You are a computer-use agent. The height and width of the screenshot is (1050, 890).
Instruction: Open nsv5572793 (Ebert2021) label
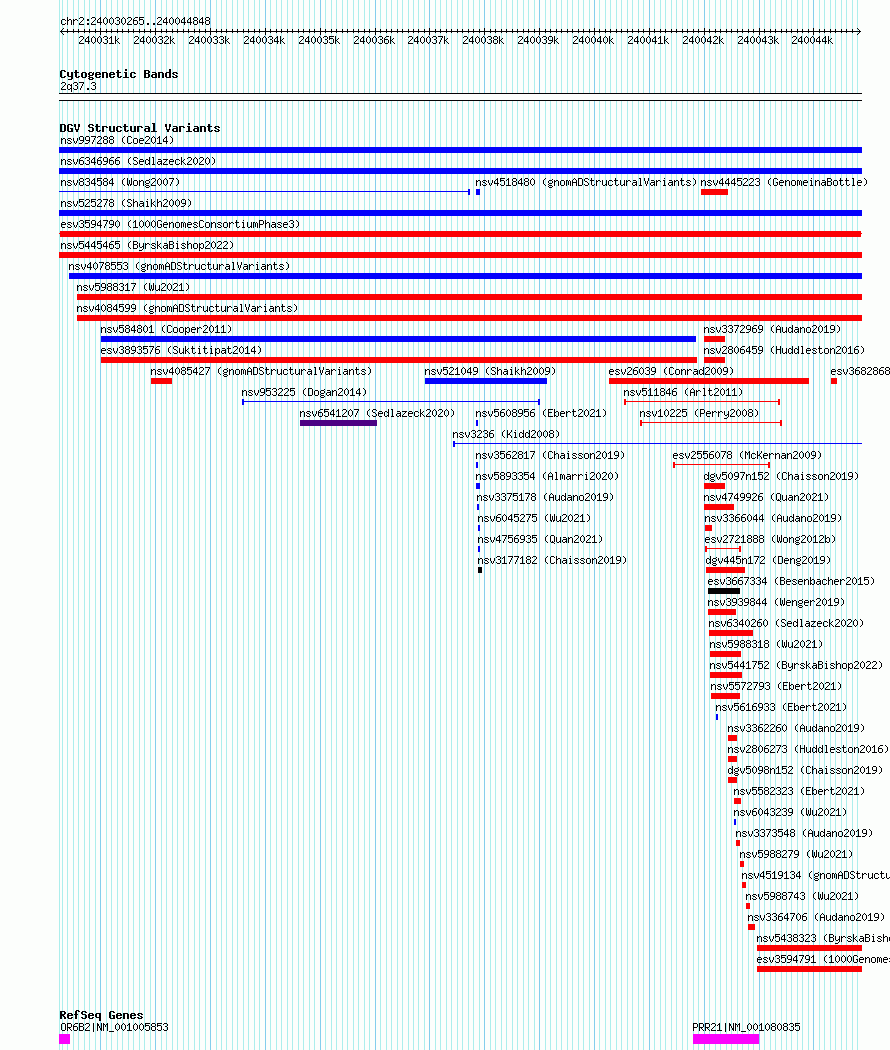pyautogui.click(x=776, y=686)
